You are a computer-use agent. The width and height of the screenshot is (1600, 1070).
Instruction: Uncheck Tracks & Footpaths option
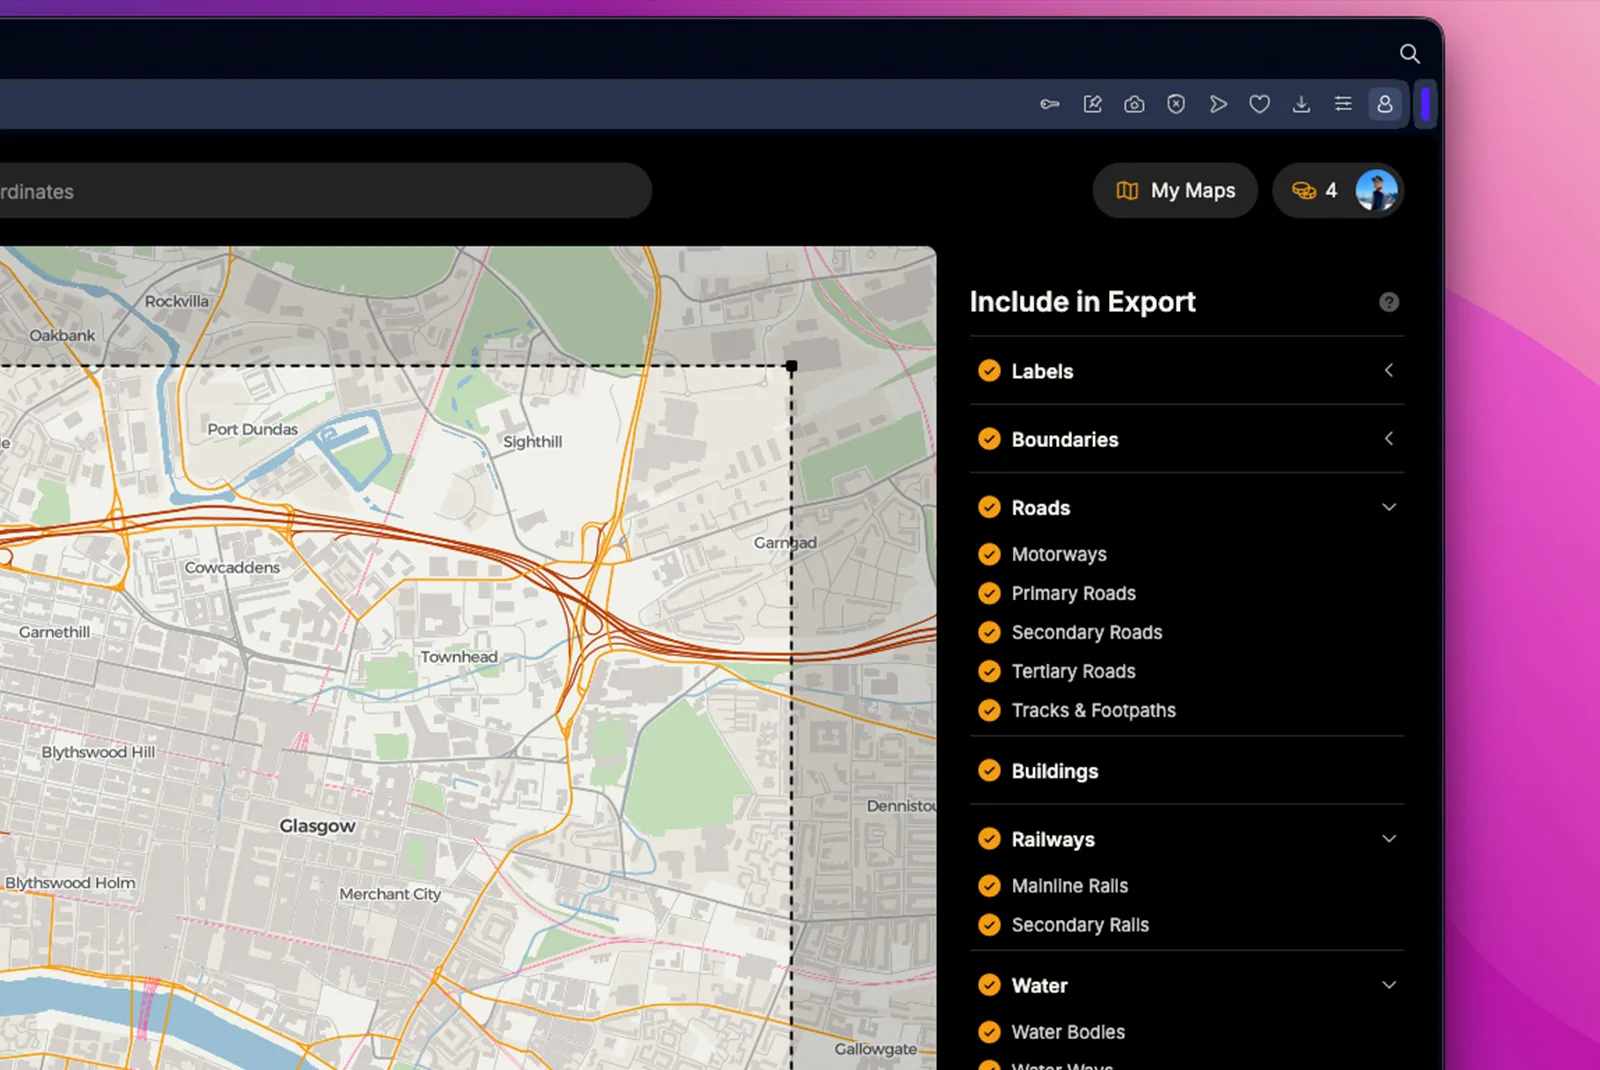click(989, 710)
